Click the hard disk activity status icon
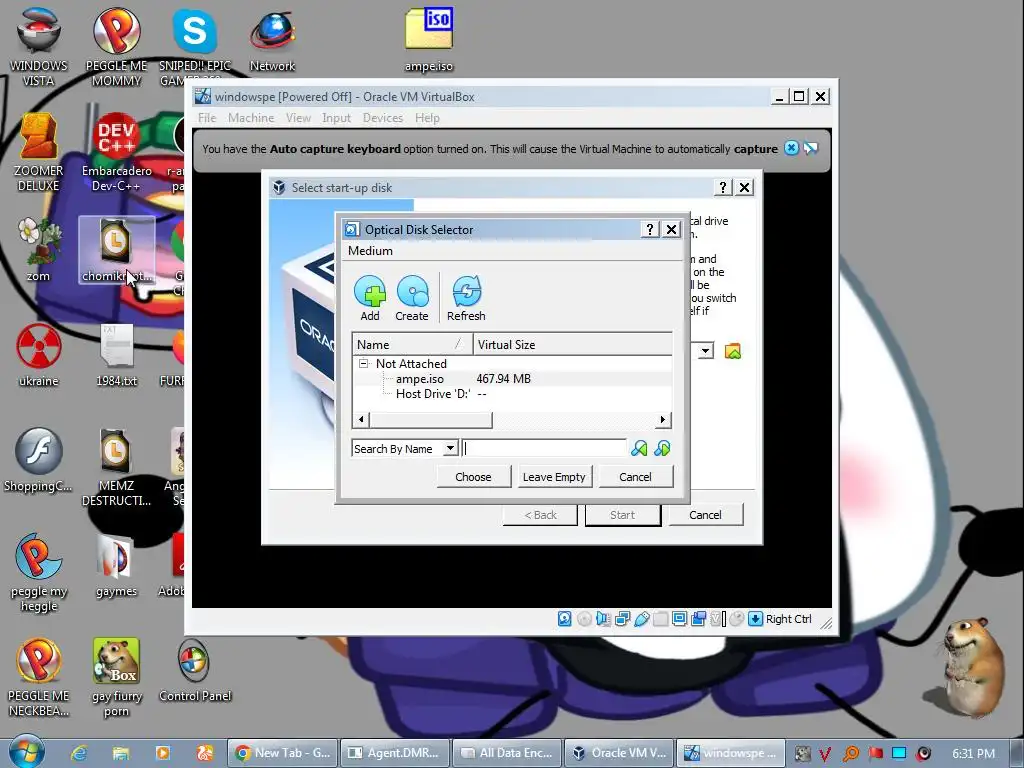Screen dimensions: 1024x768 click(565, 618)
